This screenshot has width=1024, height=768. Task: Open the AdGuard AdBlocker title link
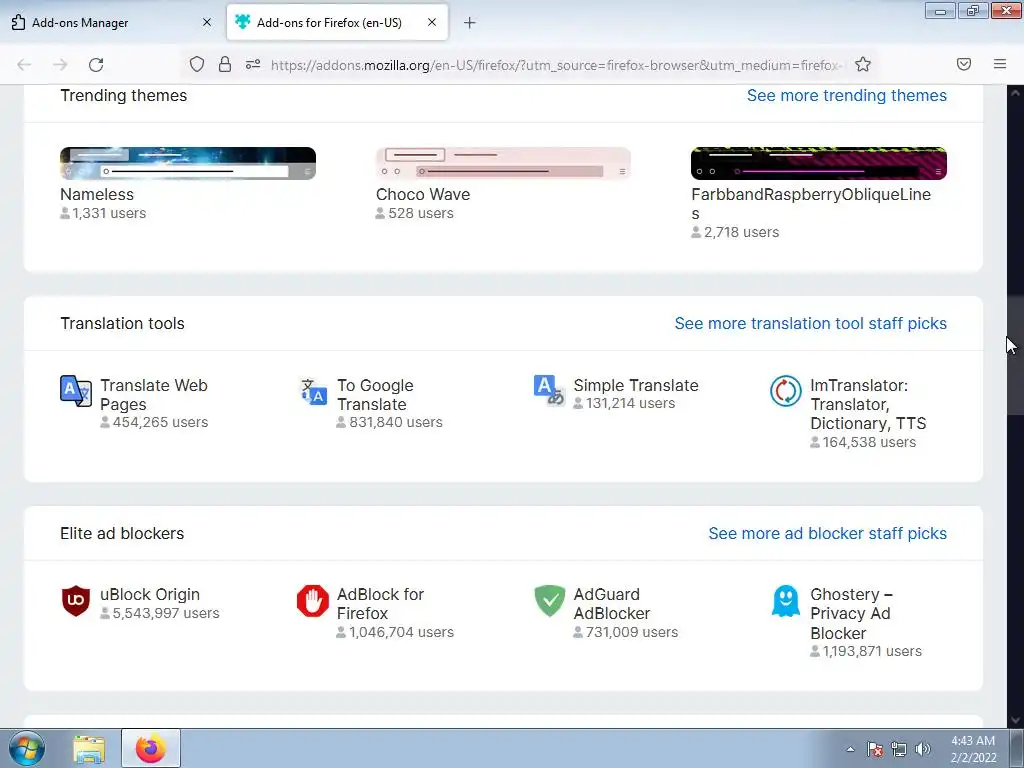click(x=612, y=604)
